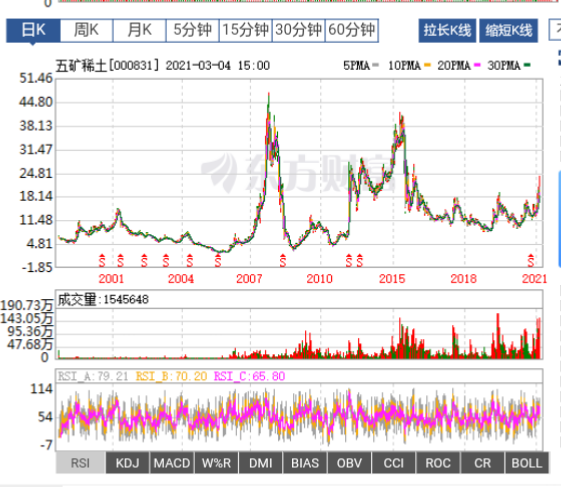This screenshot has height=487, width=561.
Task: Choose the OBV indicator
Action: coord(350,463)
